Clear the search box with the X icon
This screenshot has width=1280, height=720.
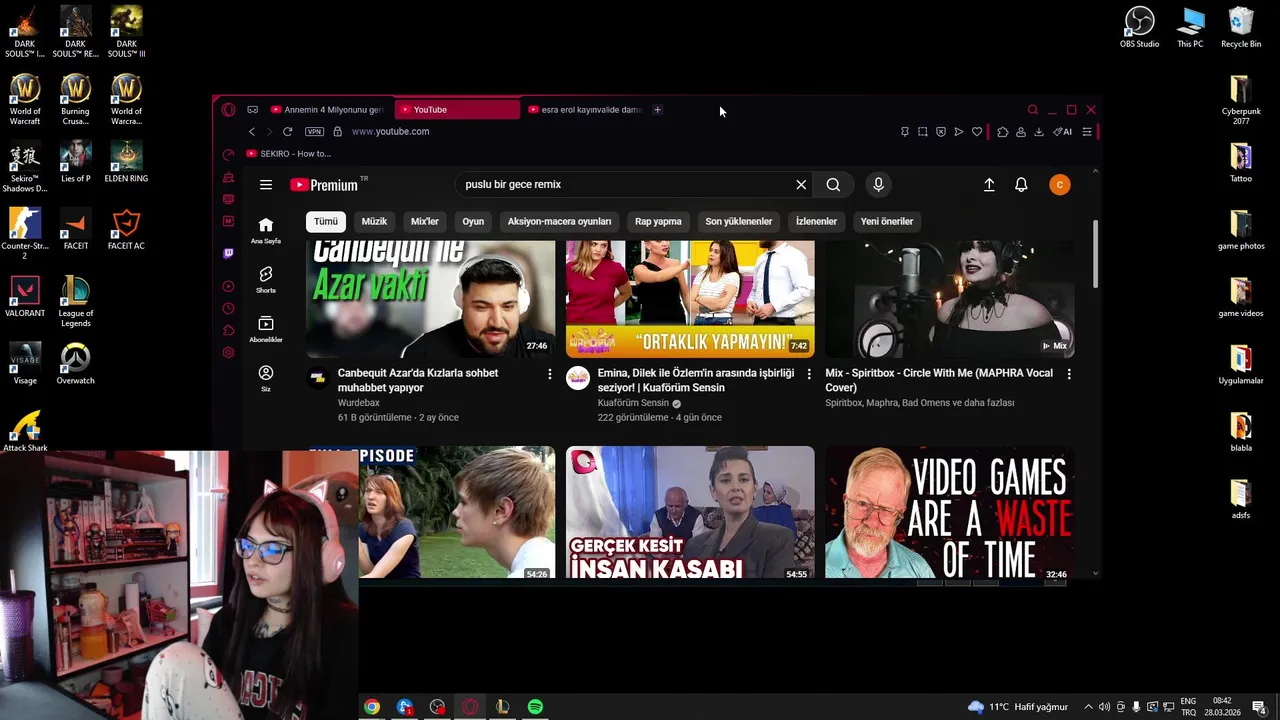[801, 185]
